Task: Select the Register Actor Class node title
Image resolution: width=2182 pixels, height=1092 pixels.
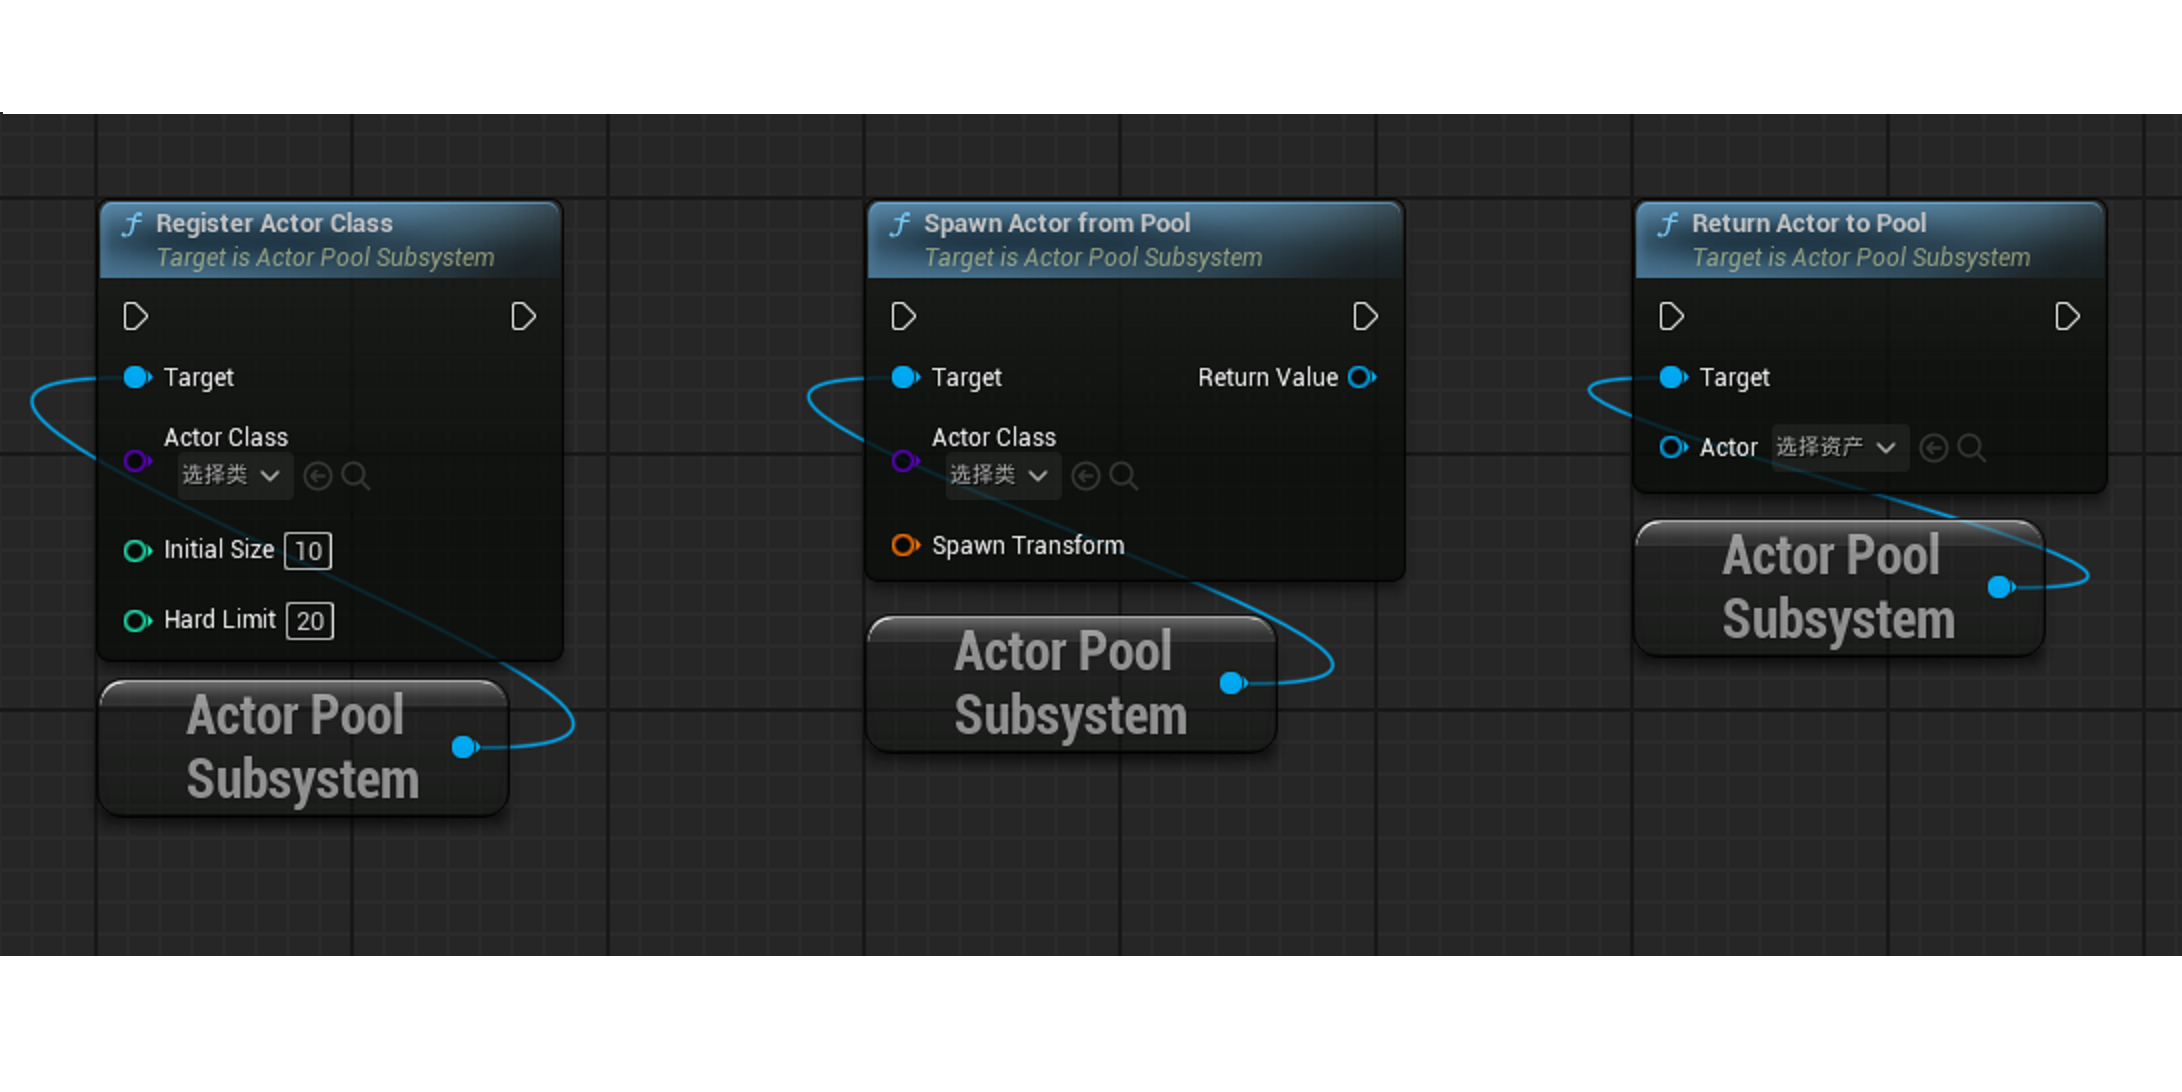Action: click(274, 223)
